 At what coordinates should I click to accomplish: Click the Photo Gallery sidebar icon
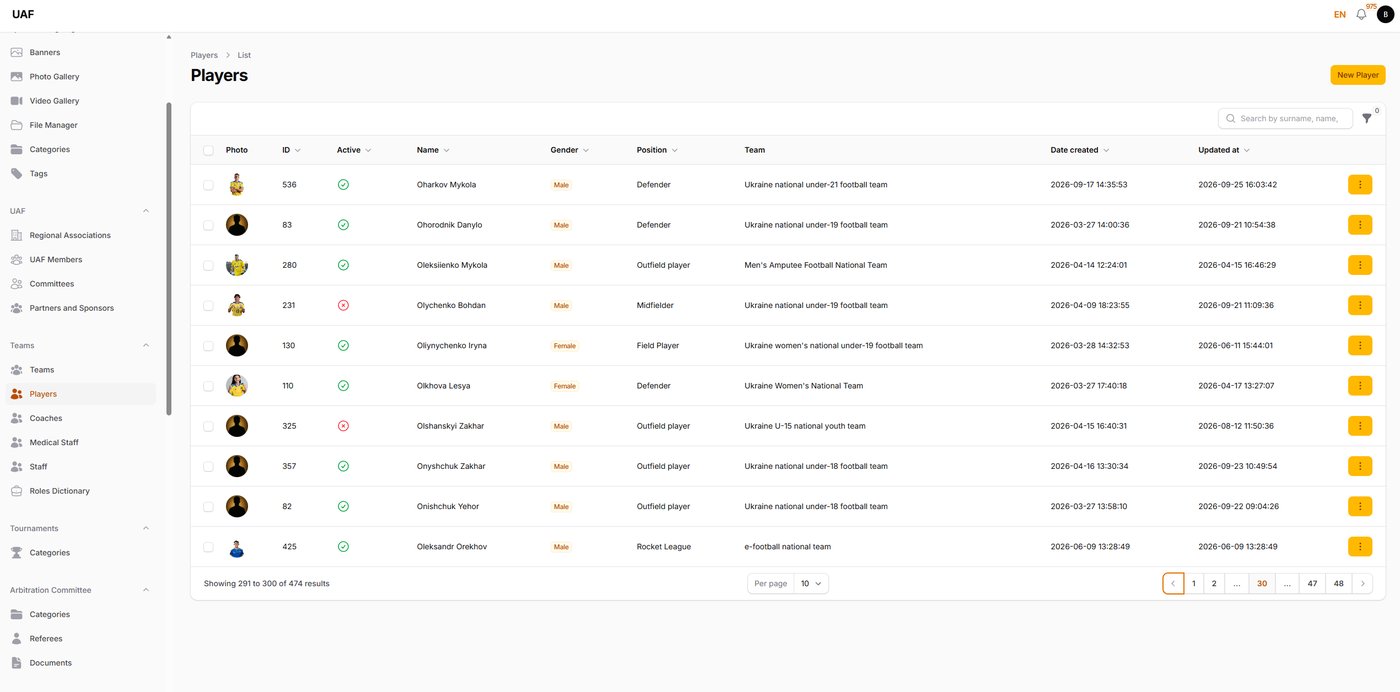[16, 76]
